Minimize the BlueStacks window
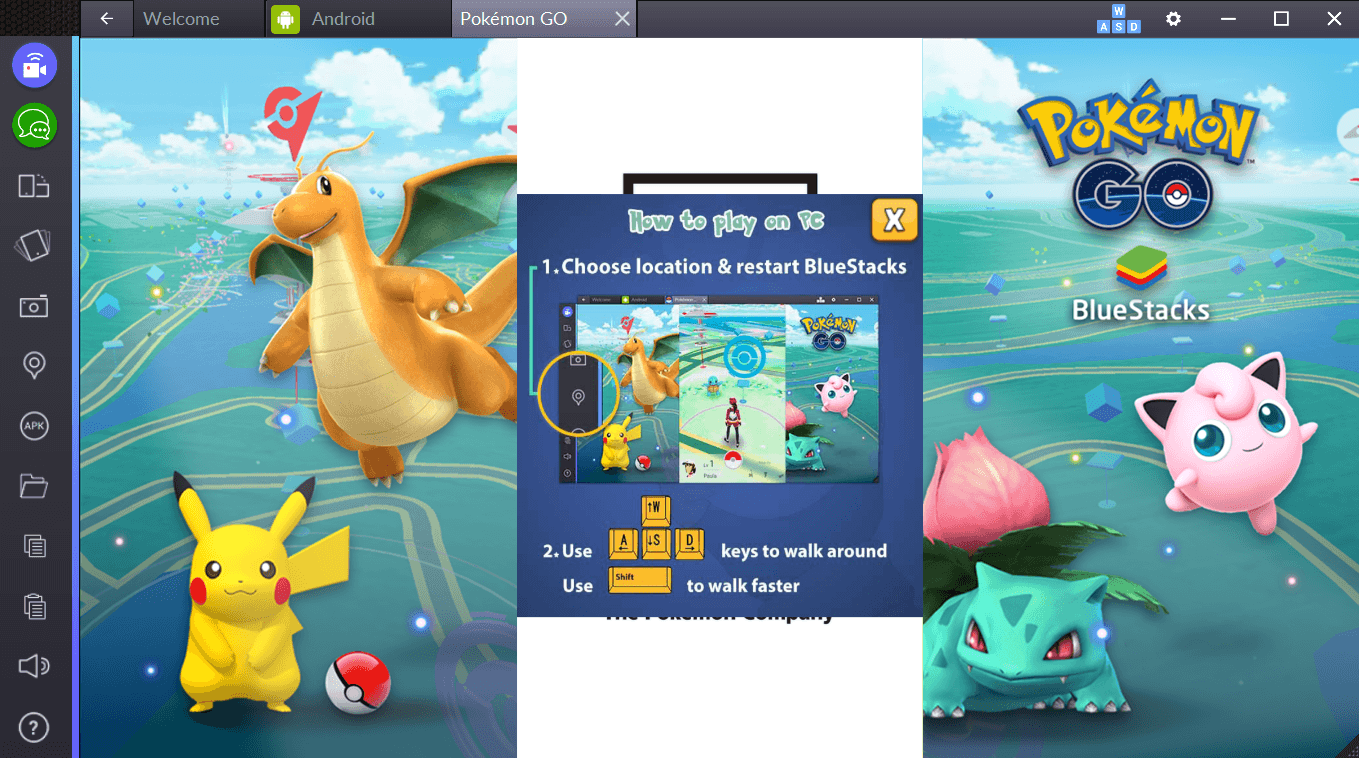 click(x=1228, y=19)
